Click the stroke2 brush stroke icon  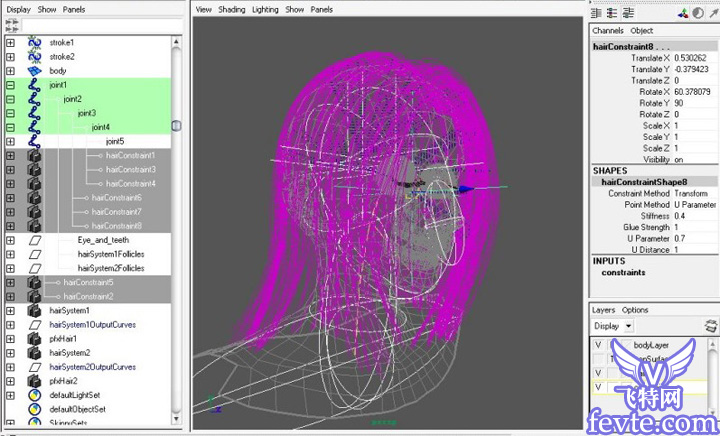(34, 57)
